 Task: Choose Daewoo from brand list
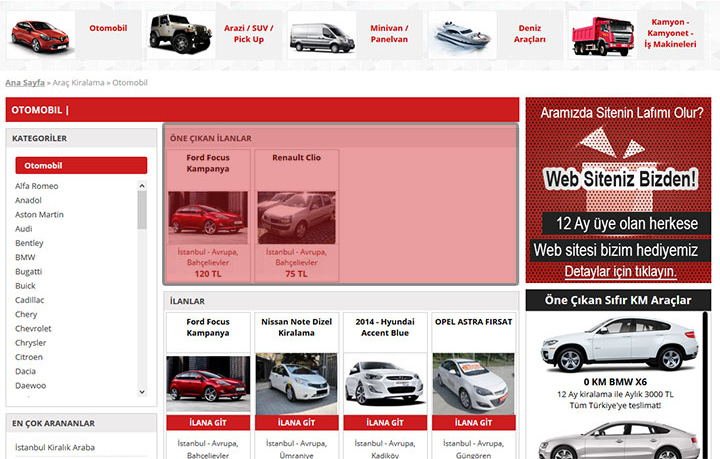point(30,385)
